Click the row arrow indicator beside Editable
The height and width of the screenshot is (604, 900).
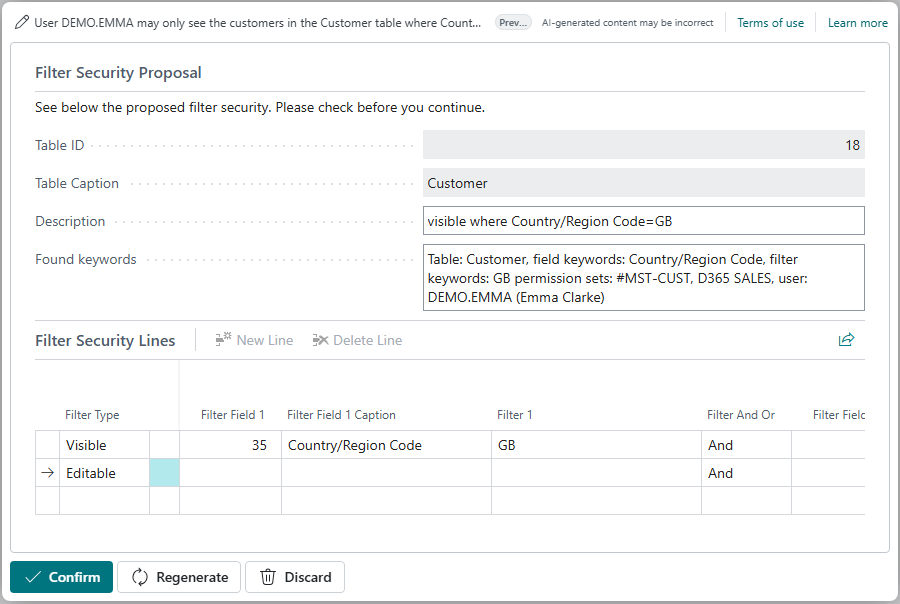(x=48, y=473)
